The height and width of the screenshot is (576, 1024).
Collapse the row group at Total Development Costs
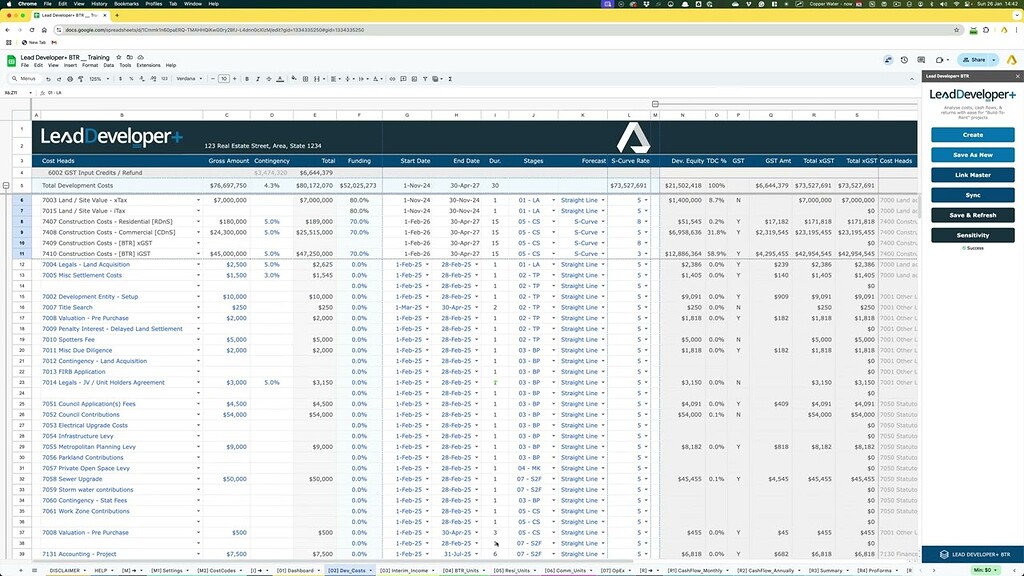(8, 185)
